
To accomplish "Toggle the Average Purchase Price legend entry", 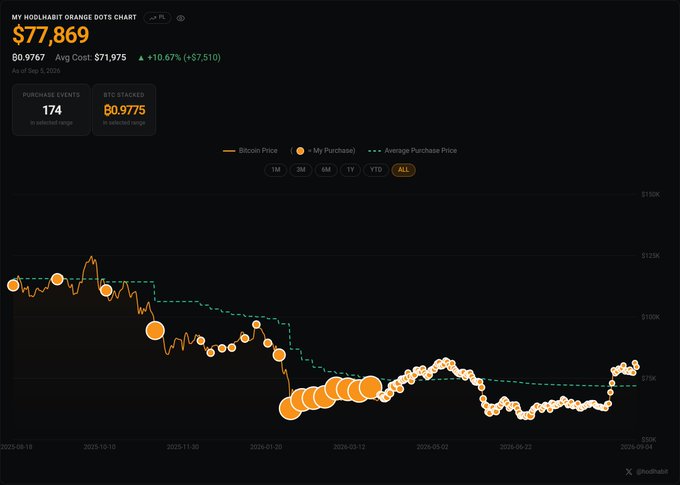I will point(412,151).
